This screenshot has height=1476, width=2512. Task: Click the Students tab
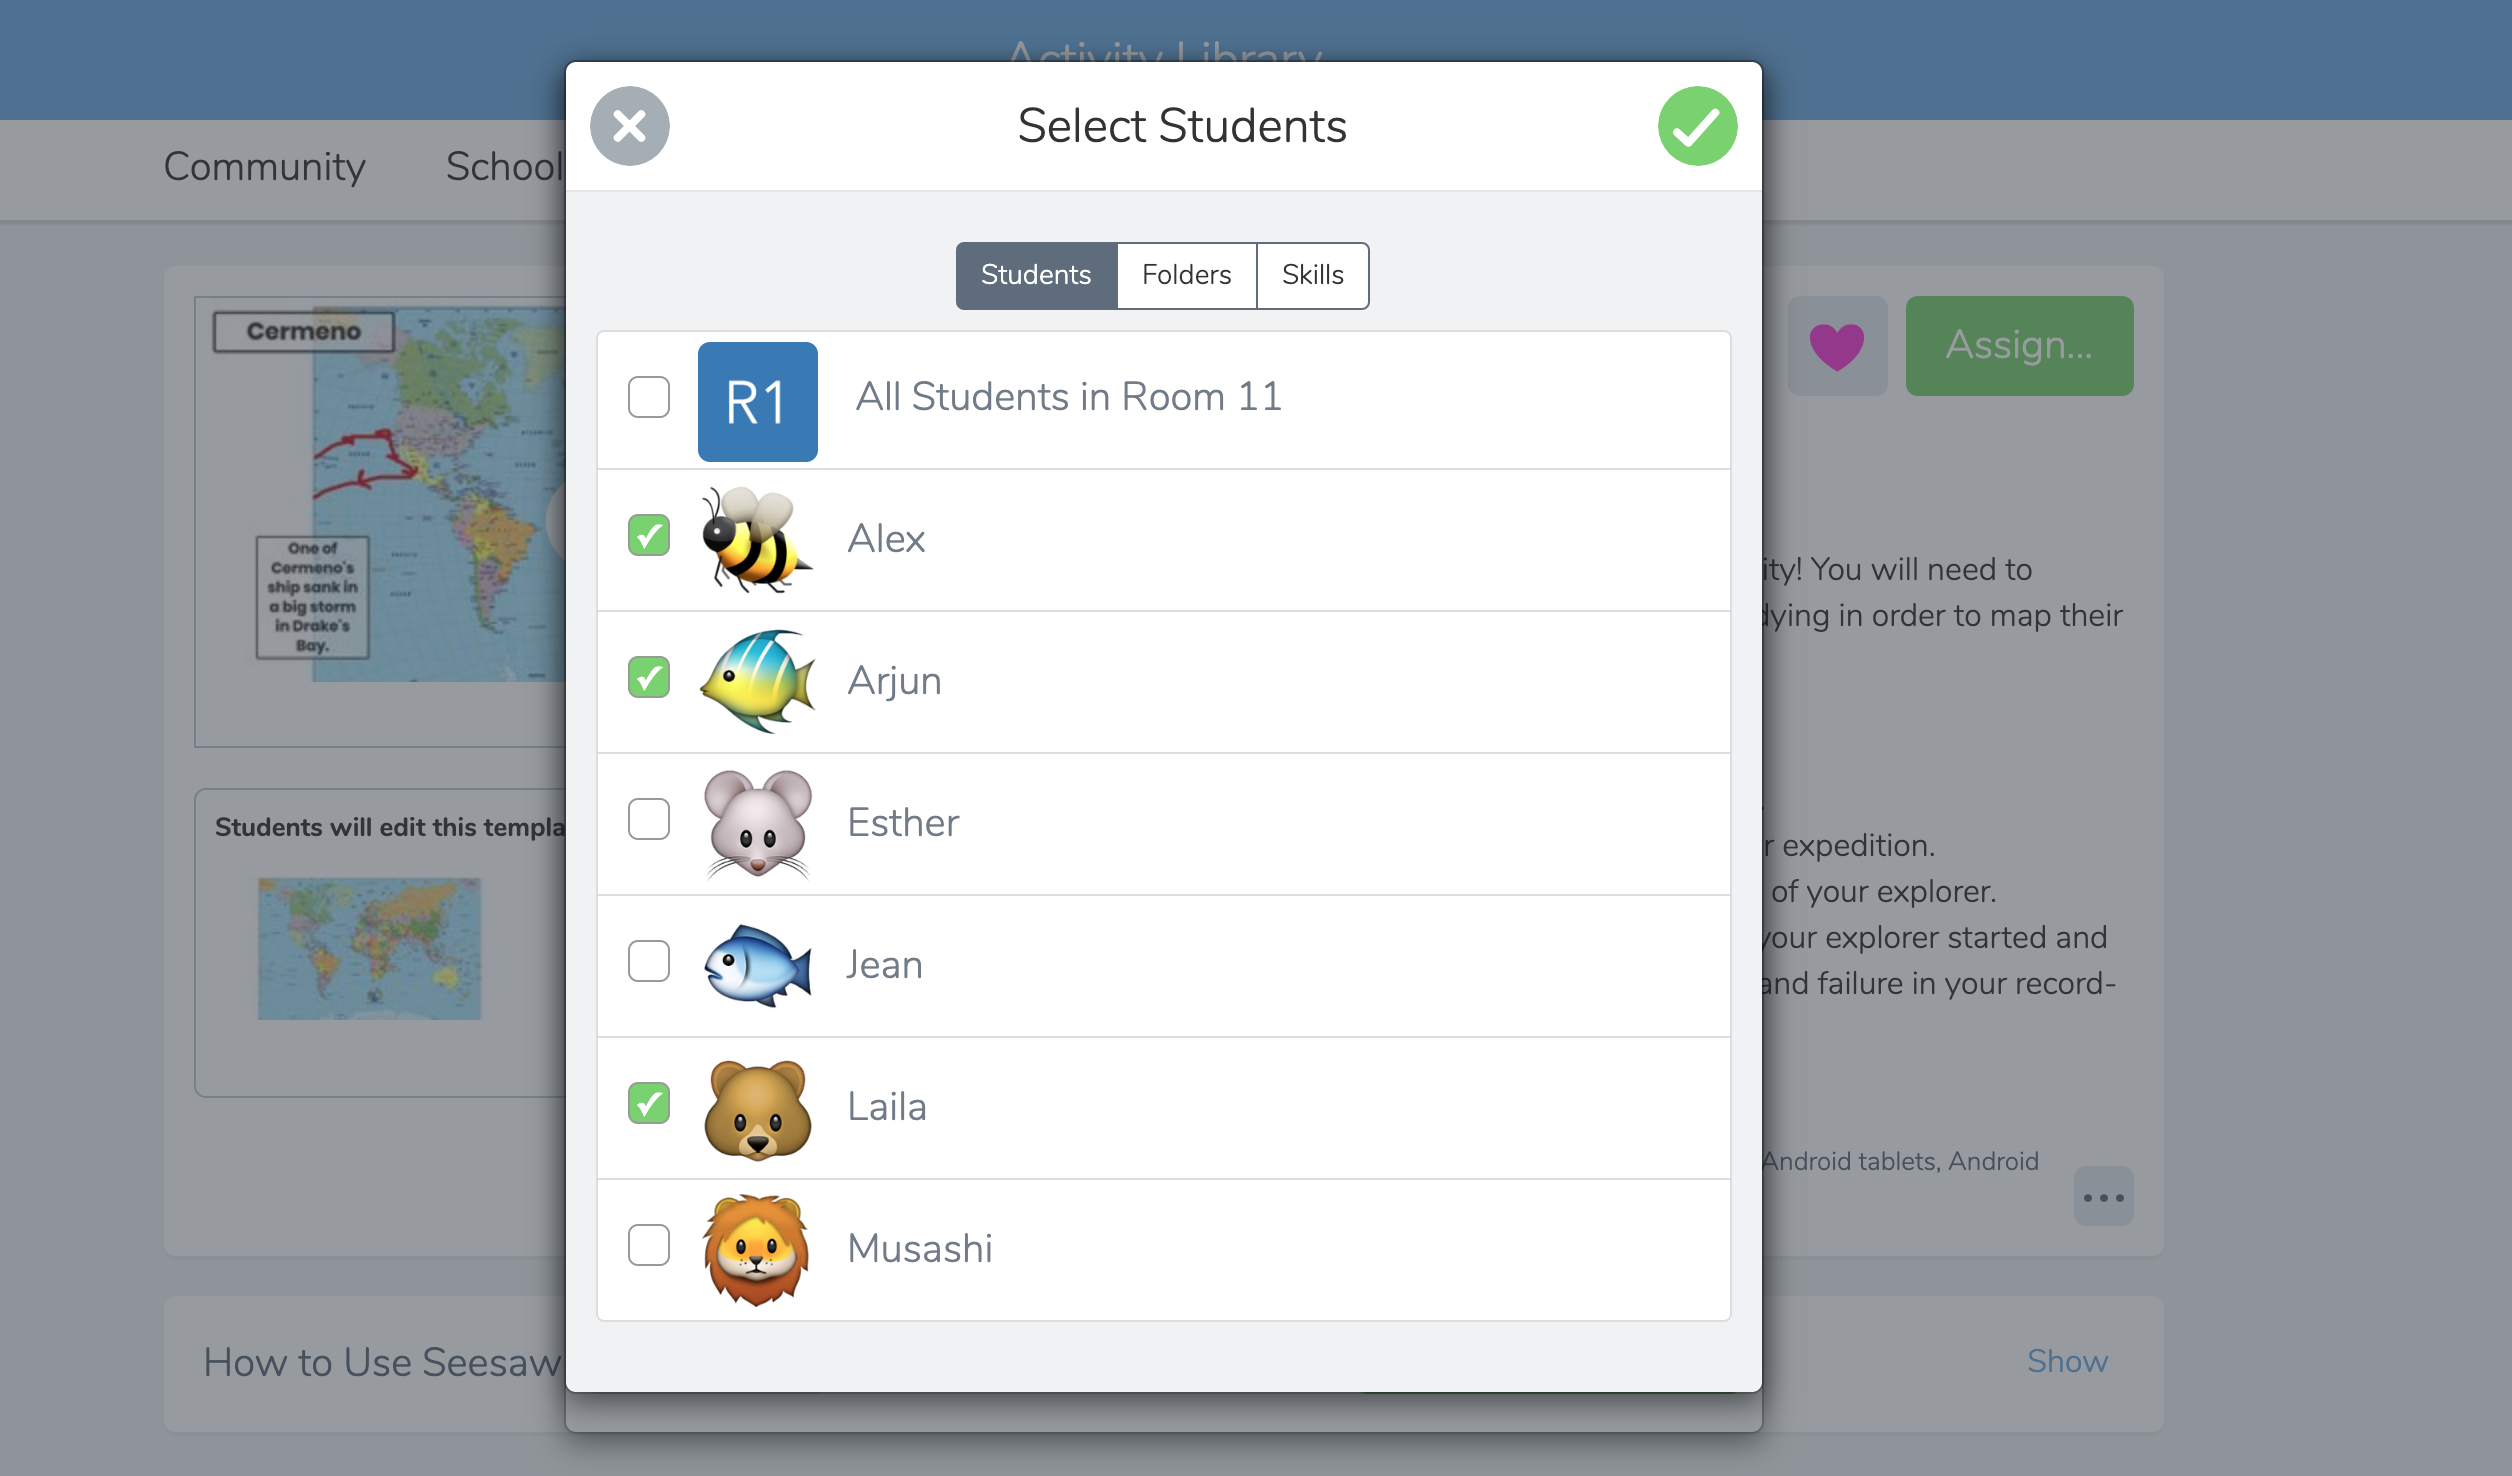point(1036,274)
